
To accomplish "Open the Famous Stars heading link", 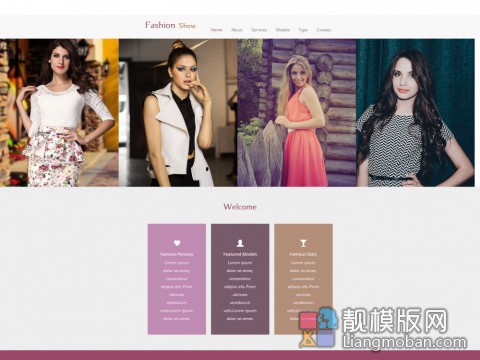I will click(303, 254).
